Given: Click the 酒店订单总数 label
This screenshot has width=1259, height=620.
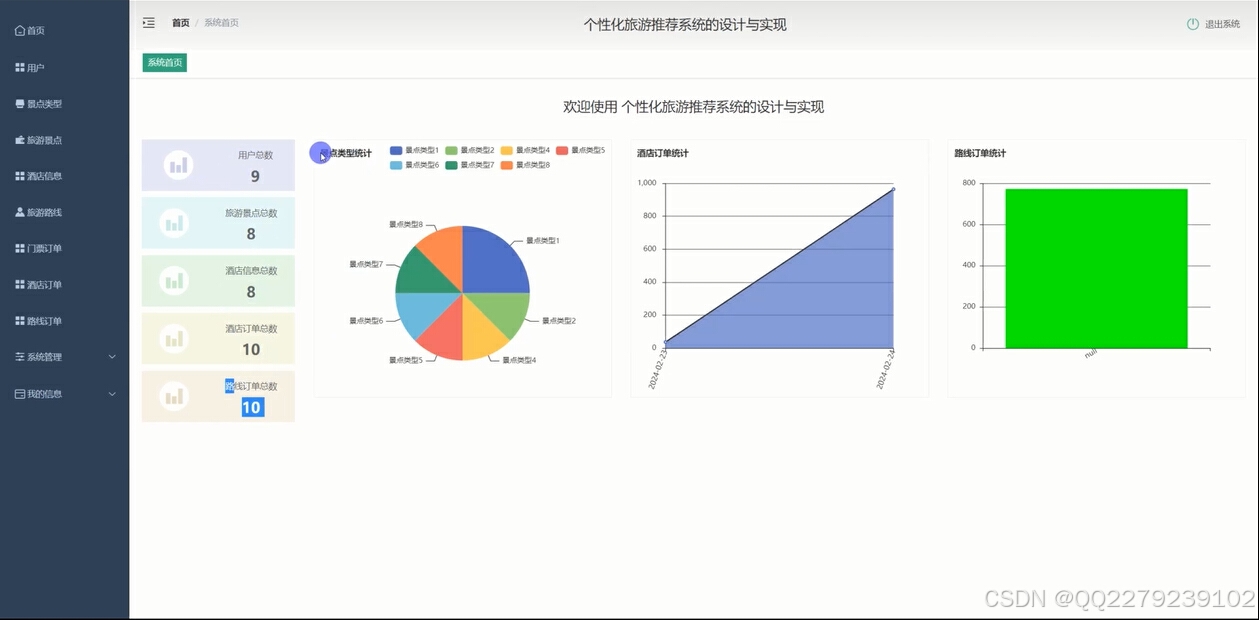Looking at the screenshot, I should [251, 328].
